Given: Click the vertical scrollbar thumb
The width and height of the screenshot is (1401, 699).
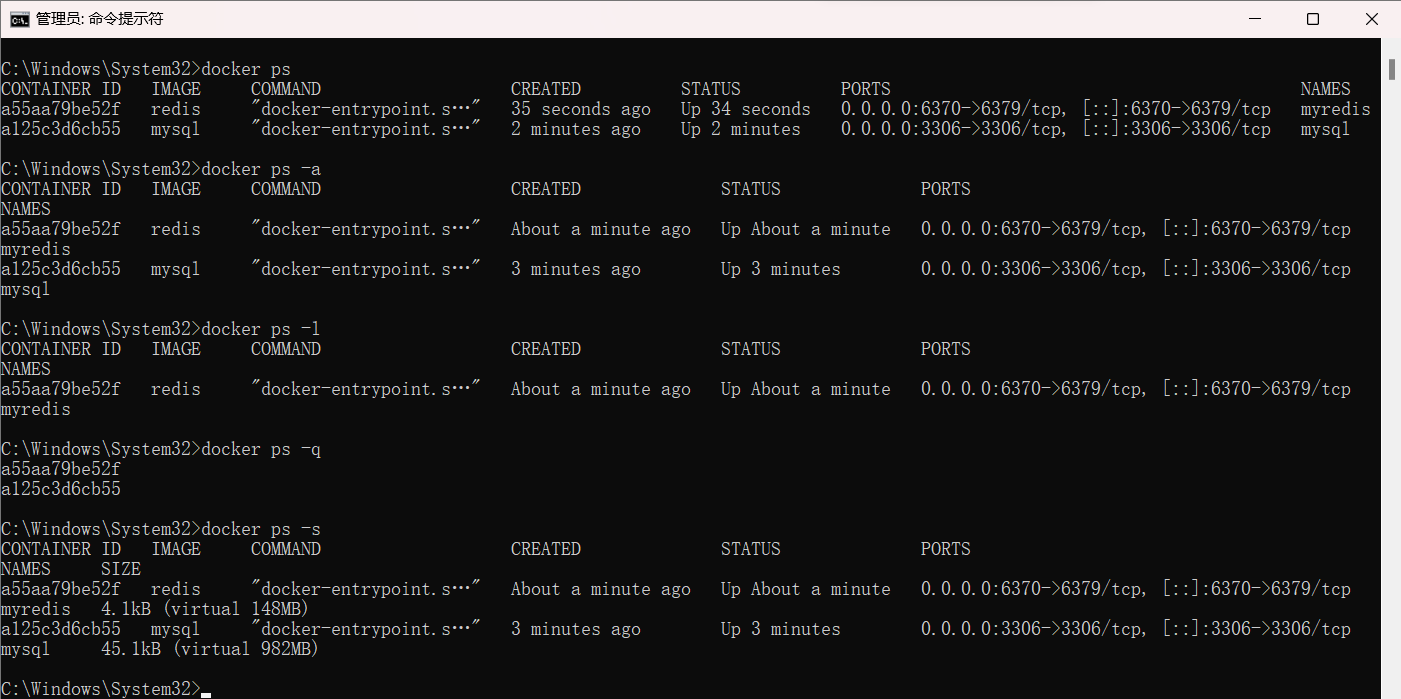Looking at the screenshot, I should [1392, 68].
